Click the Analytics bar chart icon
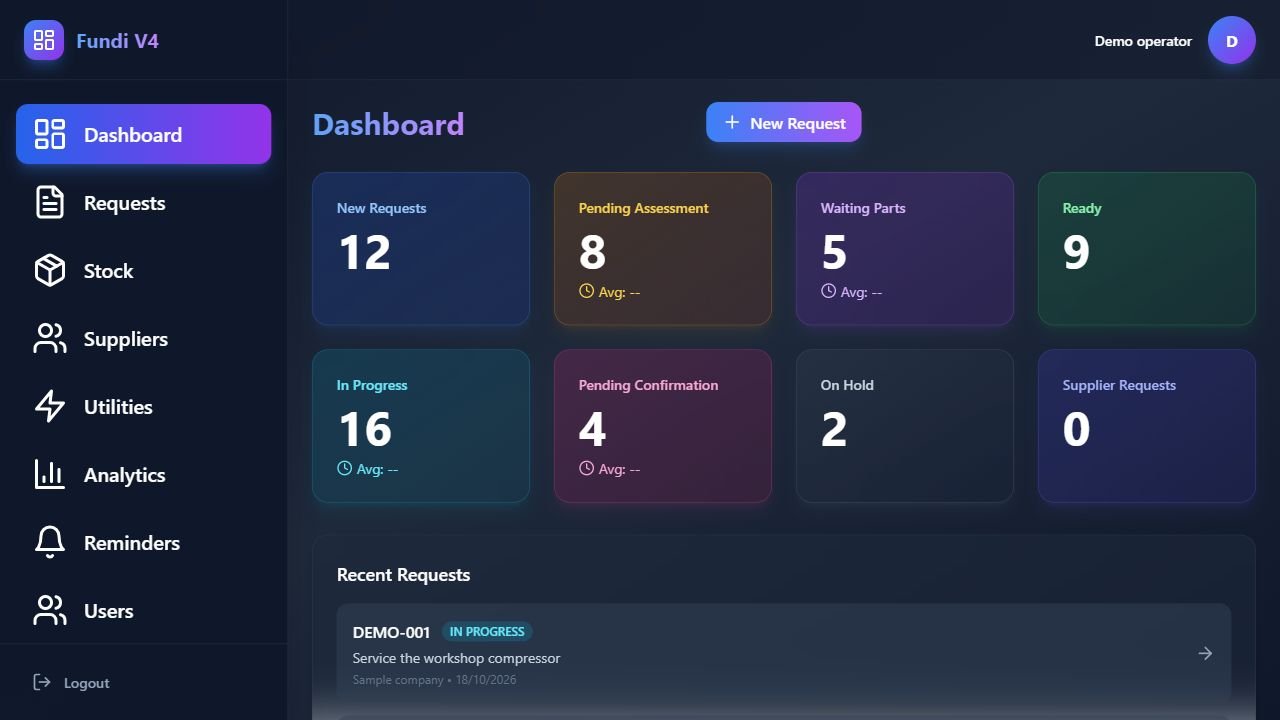This screenshot has width=1280, height=720. [x=50, y=474]
